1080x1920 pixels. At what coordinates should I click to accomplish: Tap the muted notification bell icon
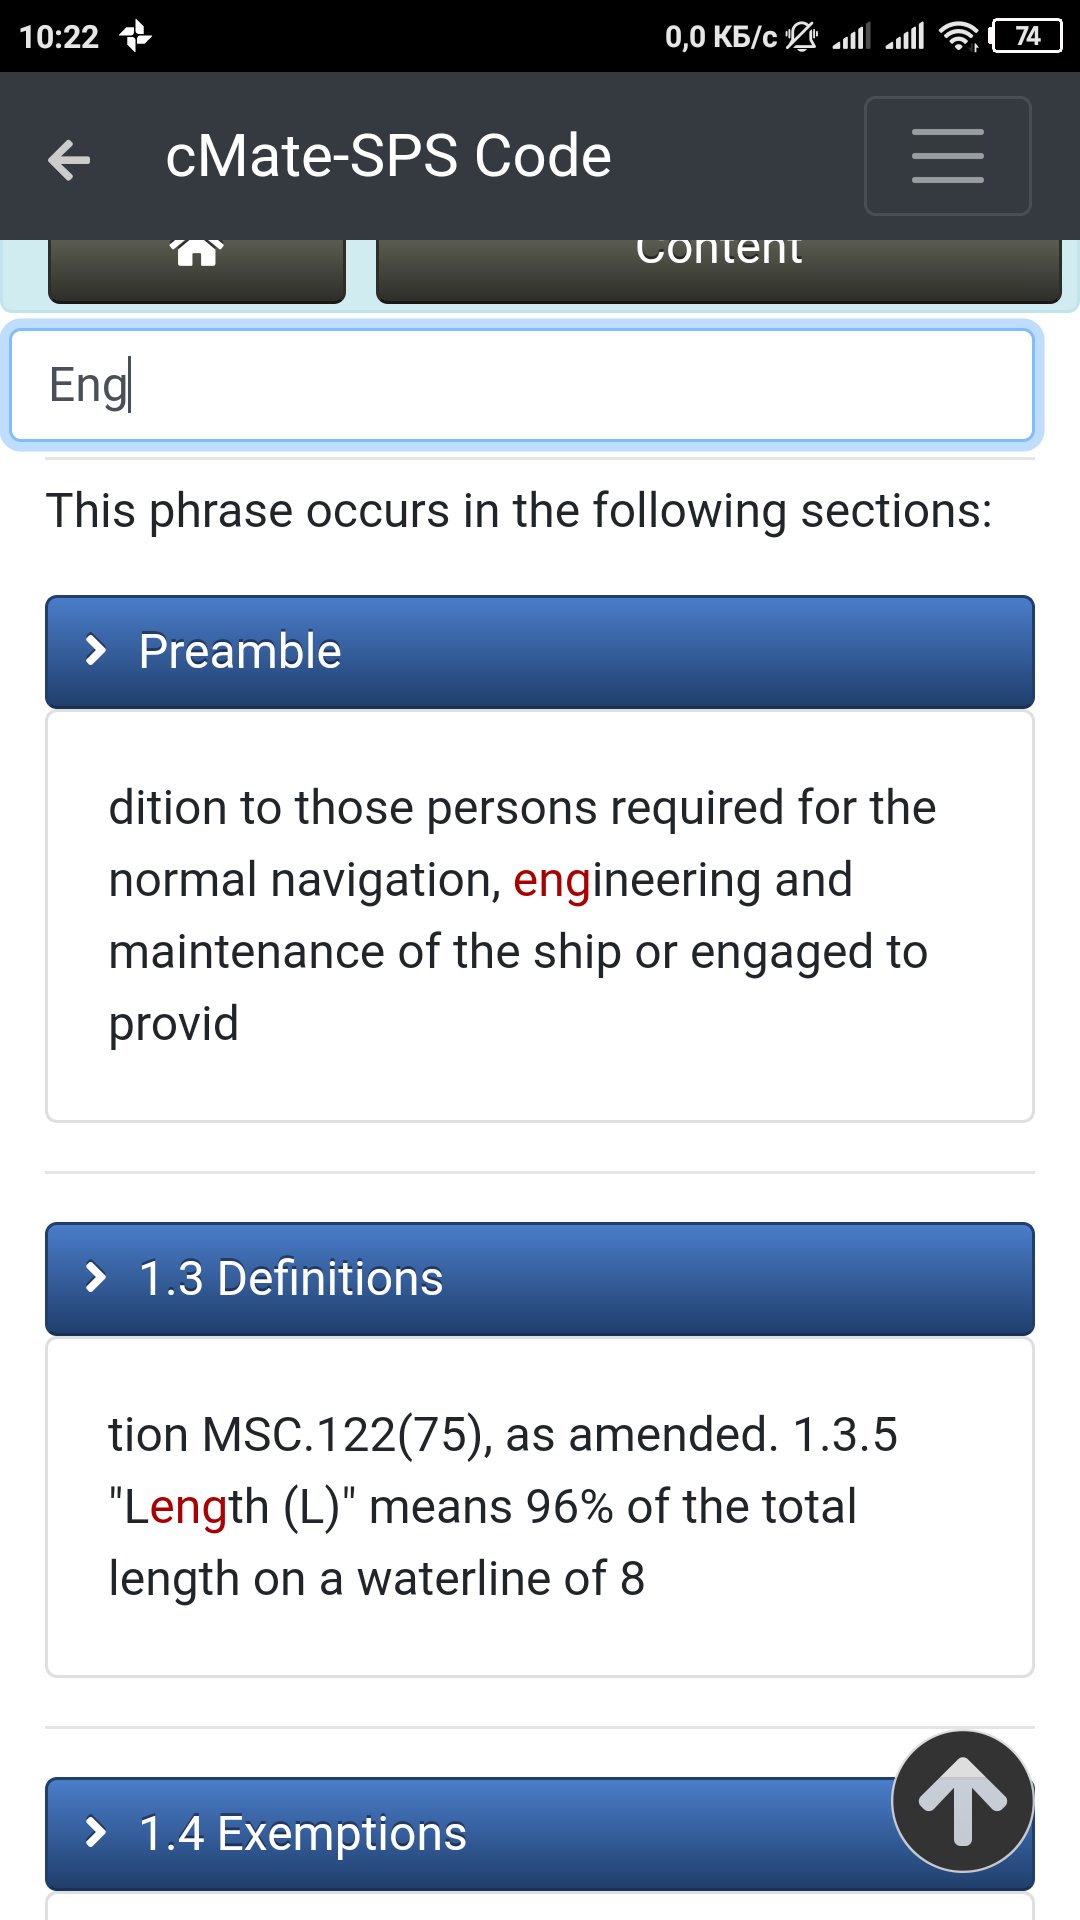coord(801,37)
